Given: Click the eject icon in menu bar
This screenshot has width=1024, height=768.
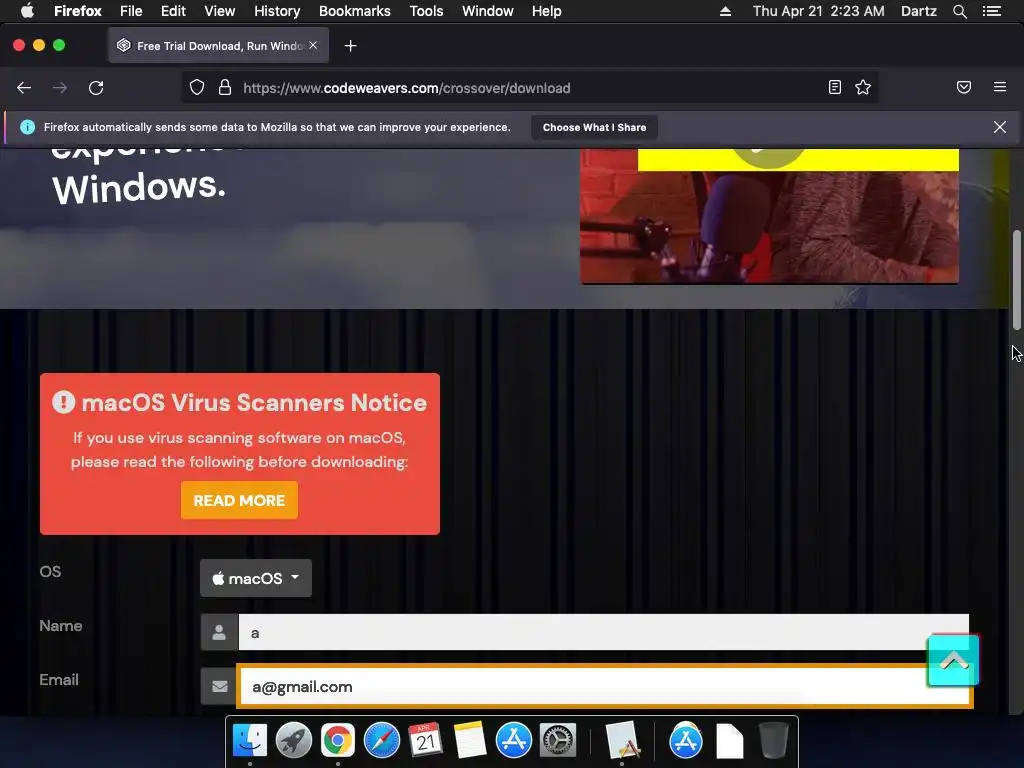Looking at the screenshot, I should pos(725,11).
